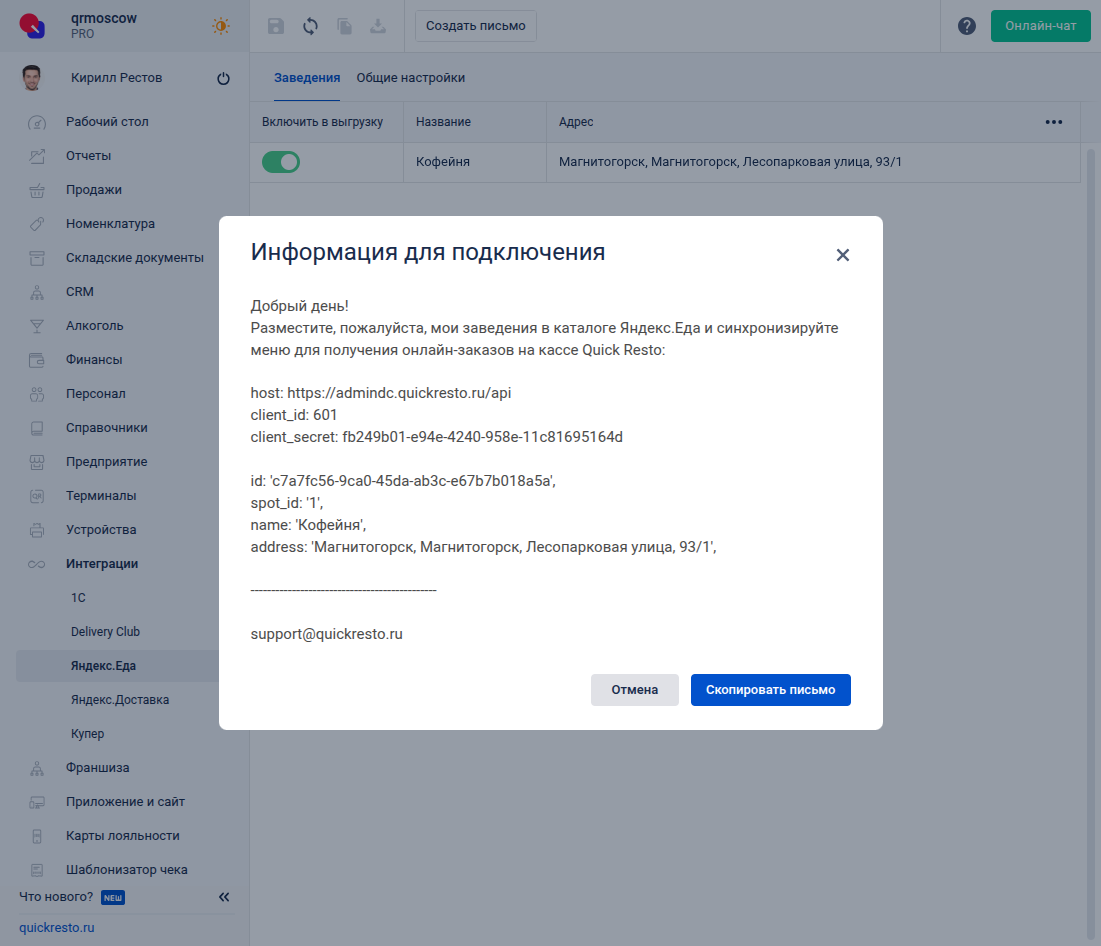
Task: Select the Заведения tab
Action: tap(307, 78)
